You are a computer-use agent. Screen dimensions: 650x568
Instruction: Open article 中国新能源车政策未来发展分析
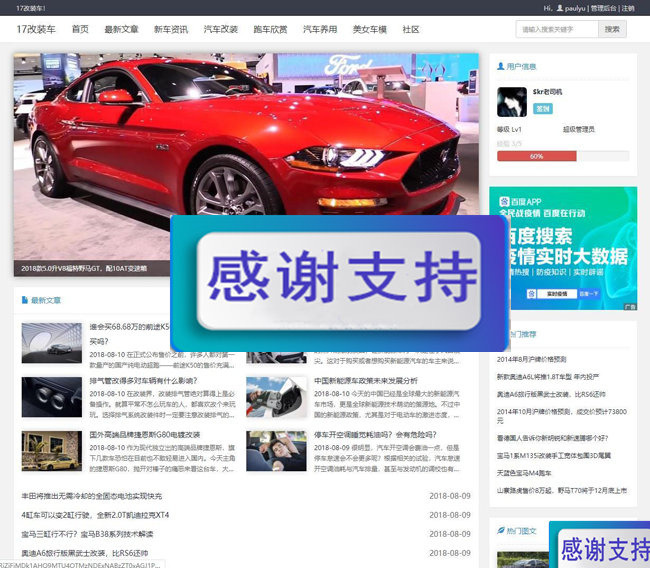coord(366,381)
